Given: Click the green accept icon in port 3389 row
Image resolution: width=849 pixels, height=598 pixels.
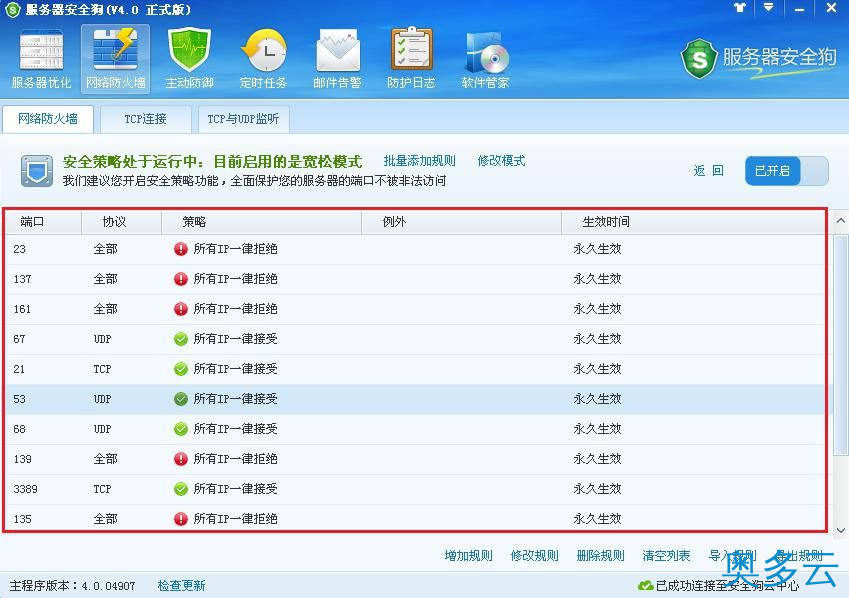Looking at the screenshot, I should [181, 489].
